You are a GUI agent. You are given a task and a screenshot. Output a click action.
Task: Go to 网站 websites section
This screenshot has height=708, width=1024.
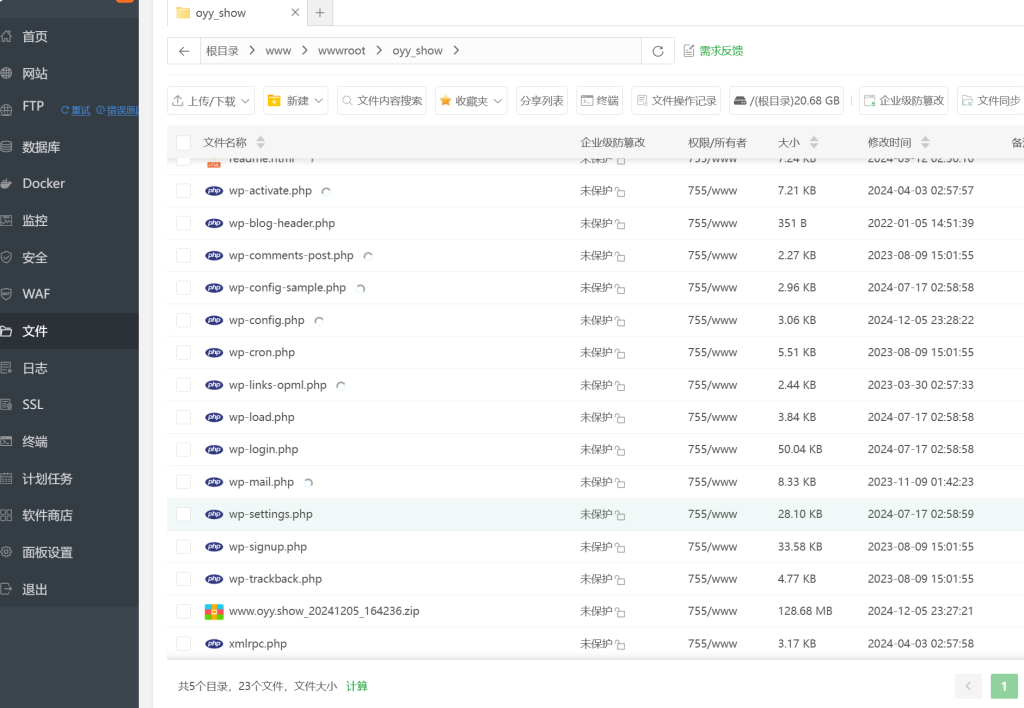35,73
